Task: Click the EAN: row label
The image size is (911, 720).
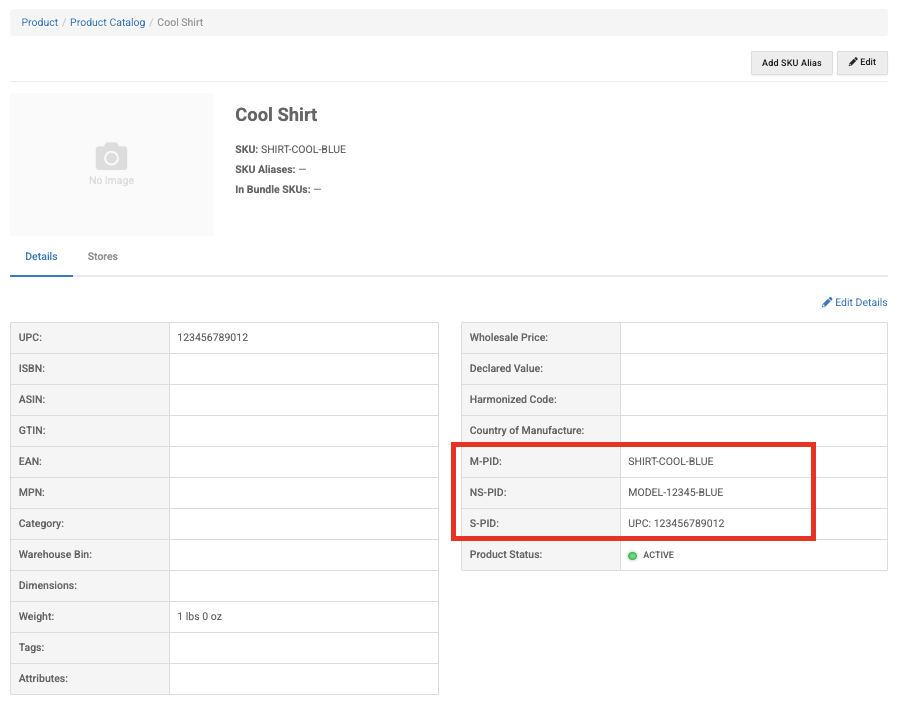Action: [x=30, y=461]
